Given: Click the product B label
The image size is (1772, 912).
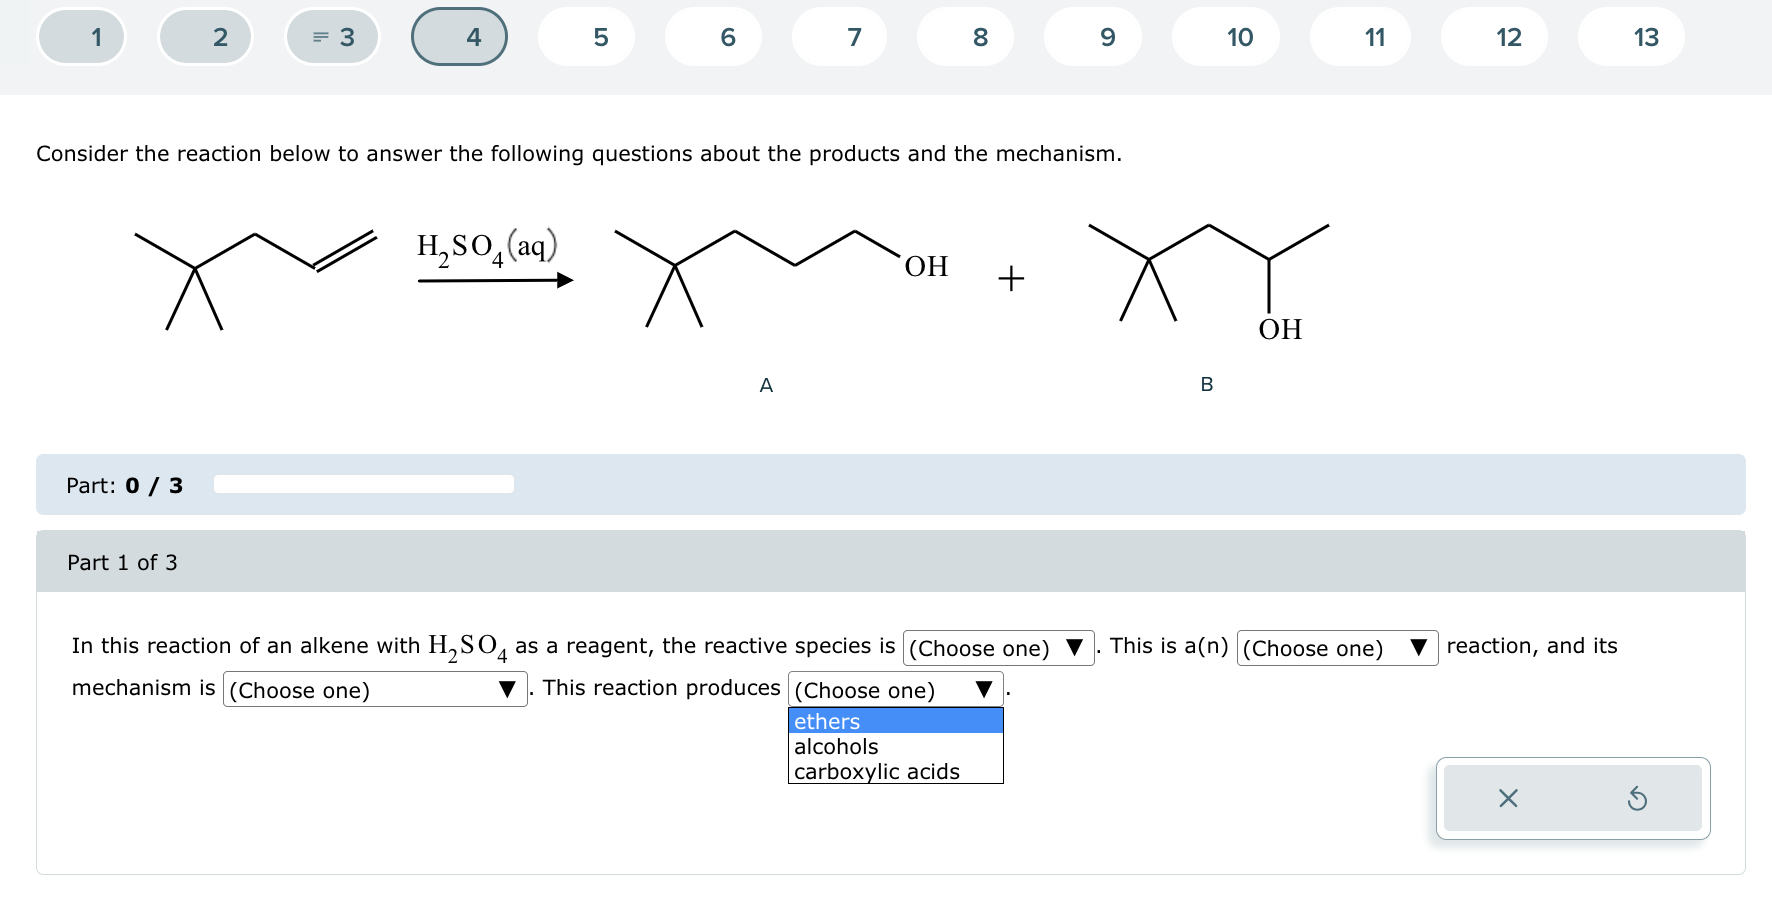Looking at the screenshot, I should pos(1207,384).
